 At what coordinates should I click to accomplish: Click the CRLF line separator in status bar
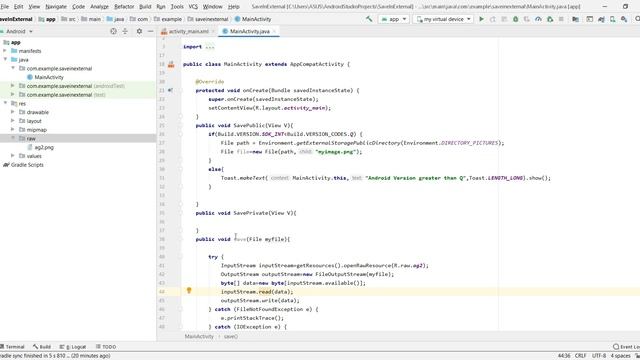(580, 356)
